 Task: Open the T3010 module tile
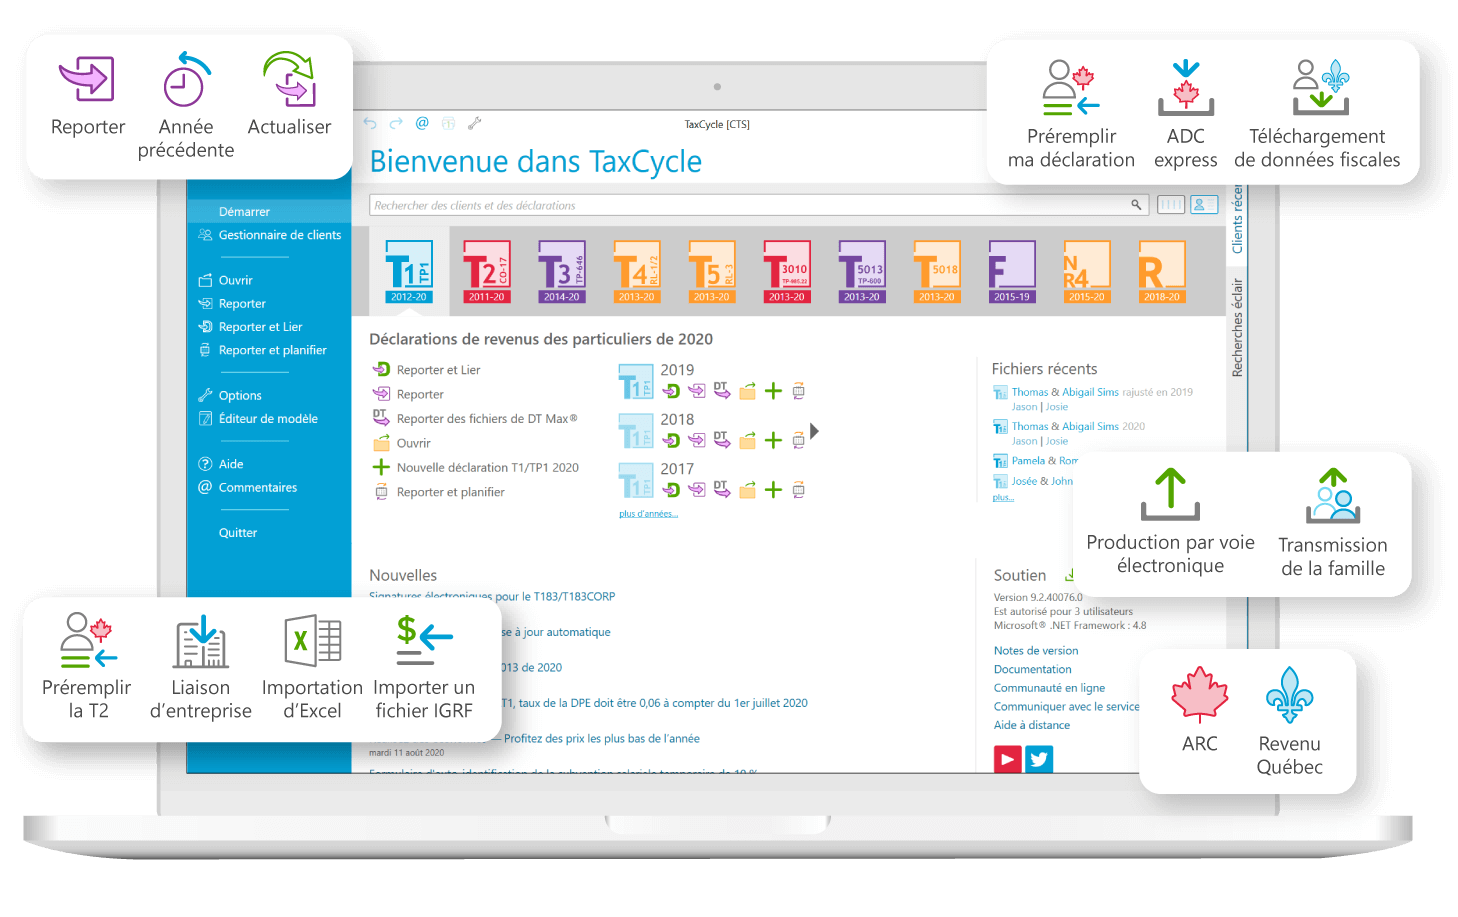click(x=786, y=270)
